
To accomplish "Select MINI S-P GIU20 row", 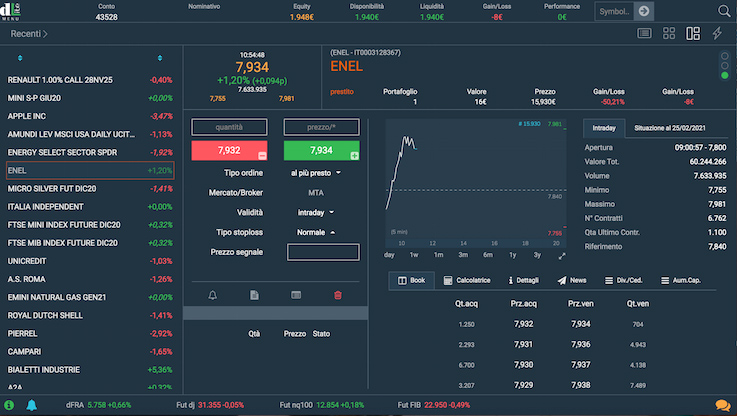I will coord(90,98).
